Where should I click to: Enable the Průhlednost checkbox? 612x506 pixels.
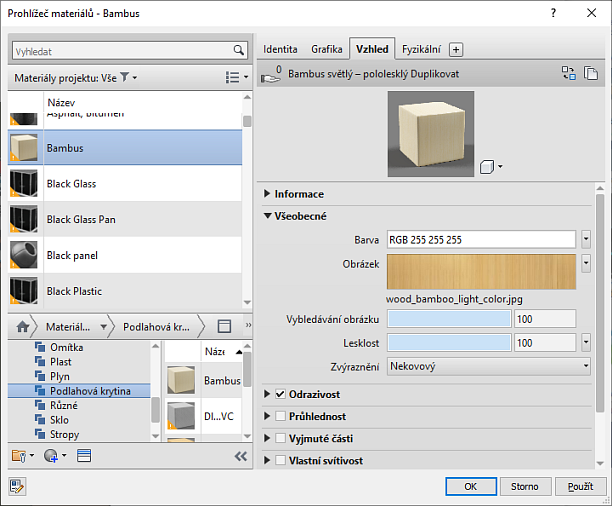280,416
